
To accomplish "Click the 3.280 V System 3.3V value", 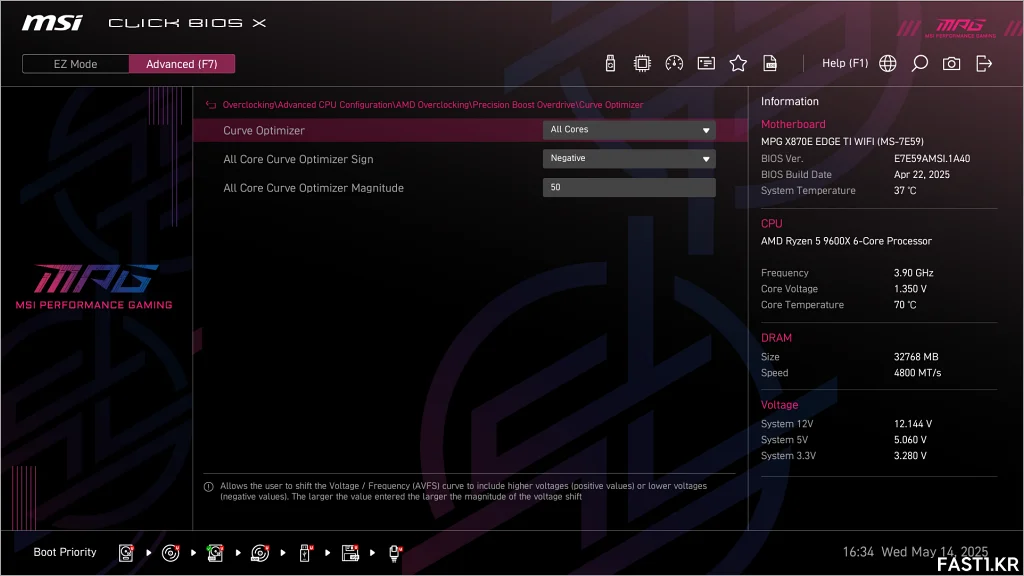I will (x=910, y=456).
